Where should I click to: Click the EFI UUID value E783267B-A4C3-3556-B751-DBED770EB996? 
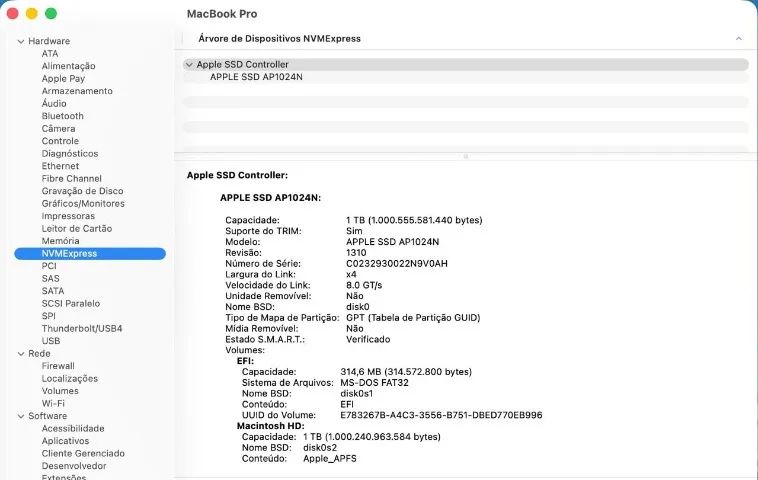point(441,415)
